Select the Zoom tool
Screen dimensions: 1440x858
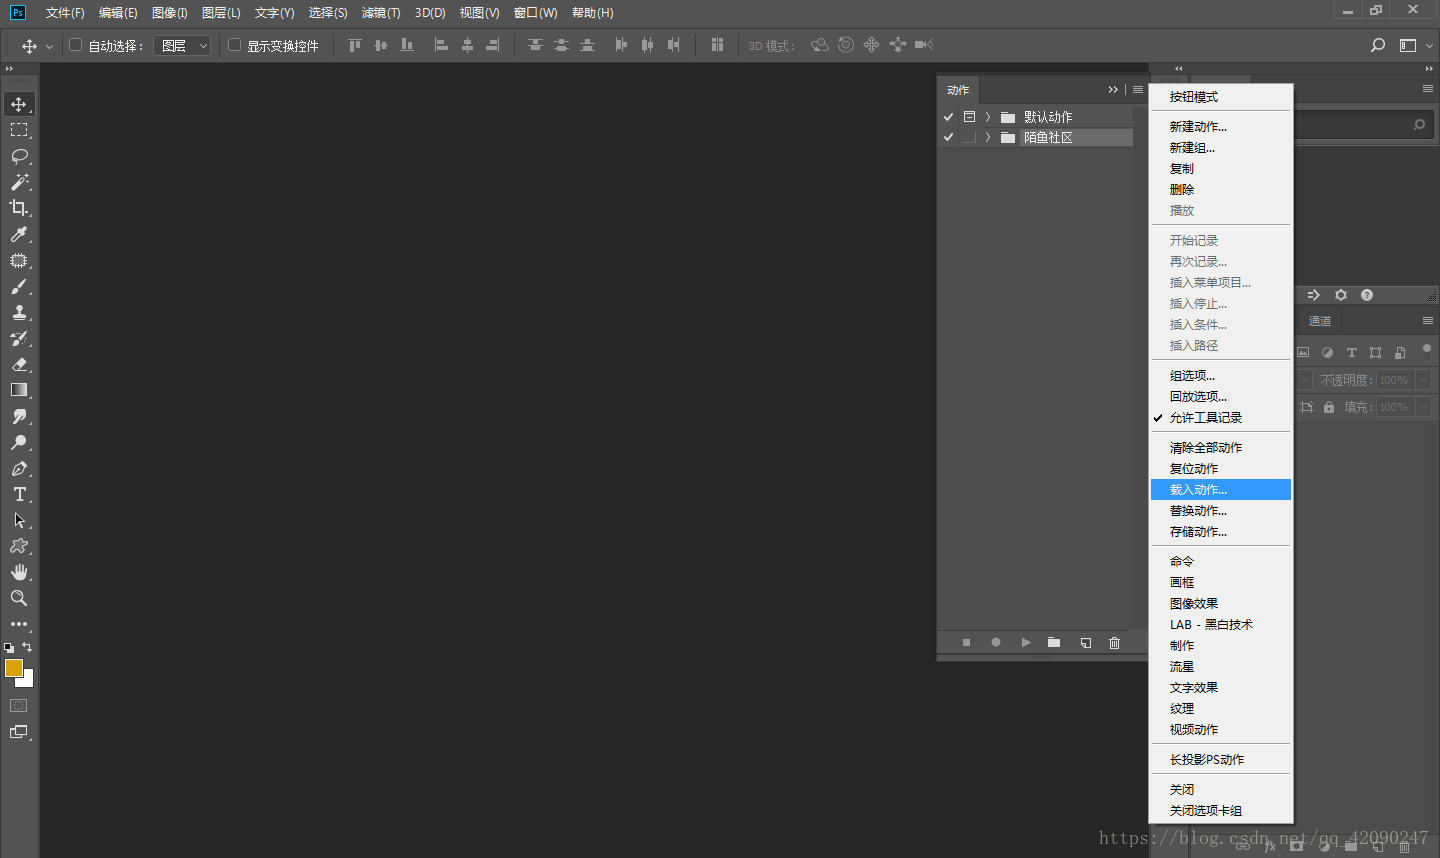click(19, 598)
